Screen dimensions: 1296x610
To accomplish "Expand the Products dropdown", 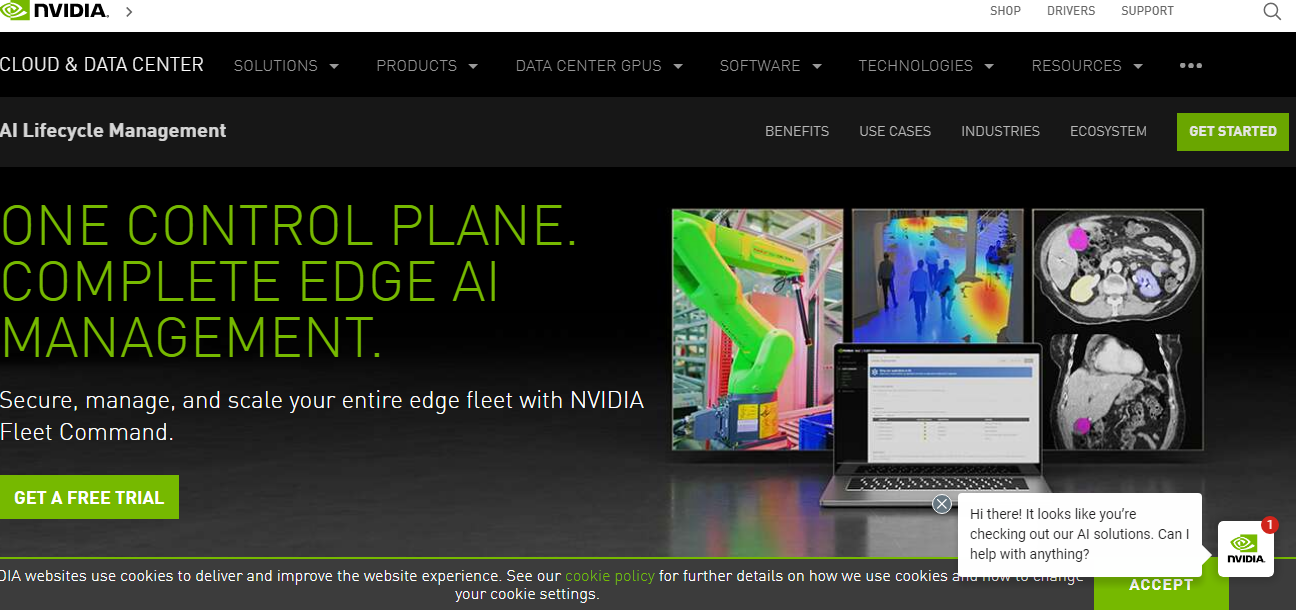I will [x=427, y=65].
